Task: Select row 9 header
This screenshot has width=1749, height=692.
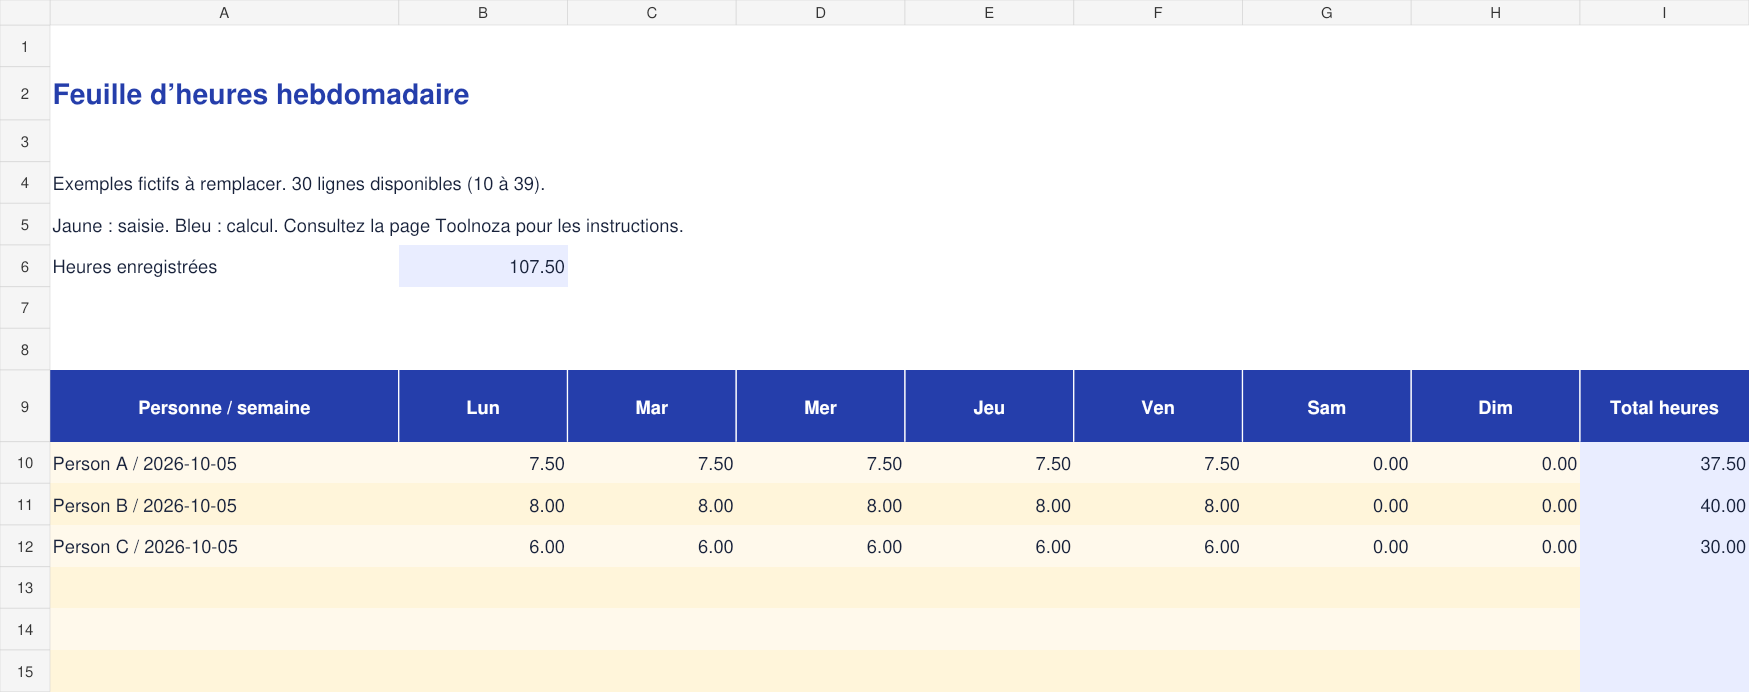Action: 25,407
